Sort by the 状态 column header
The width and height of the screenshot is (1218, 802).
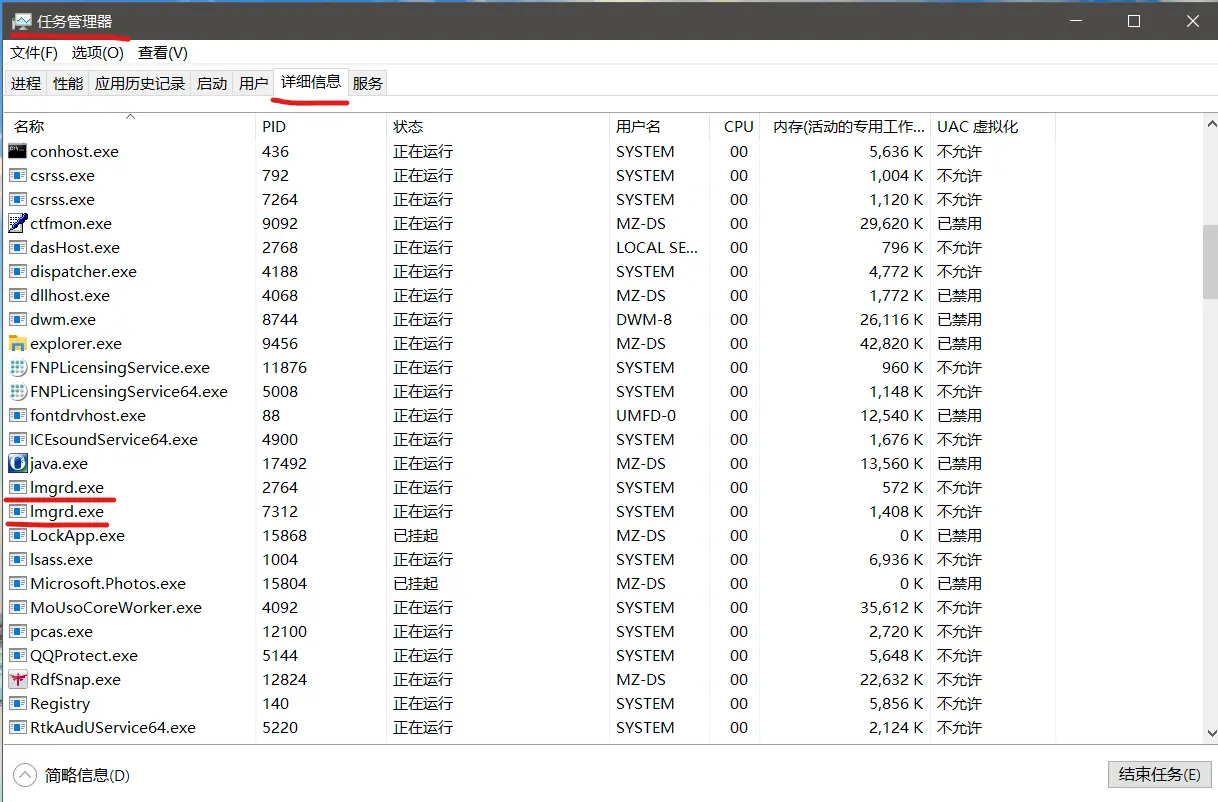coord(497,127)
